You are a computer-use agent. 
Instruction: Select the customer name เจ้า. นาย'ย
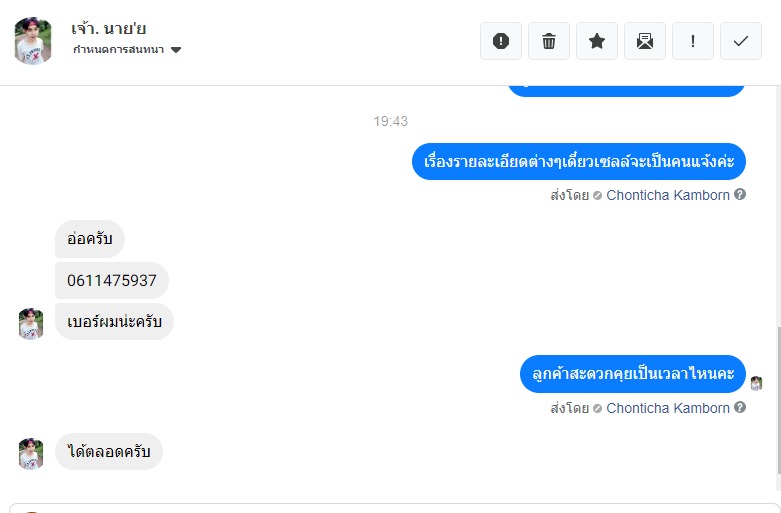click(x=109, y=28)
